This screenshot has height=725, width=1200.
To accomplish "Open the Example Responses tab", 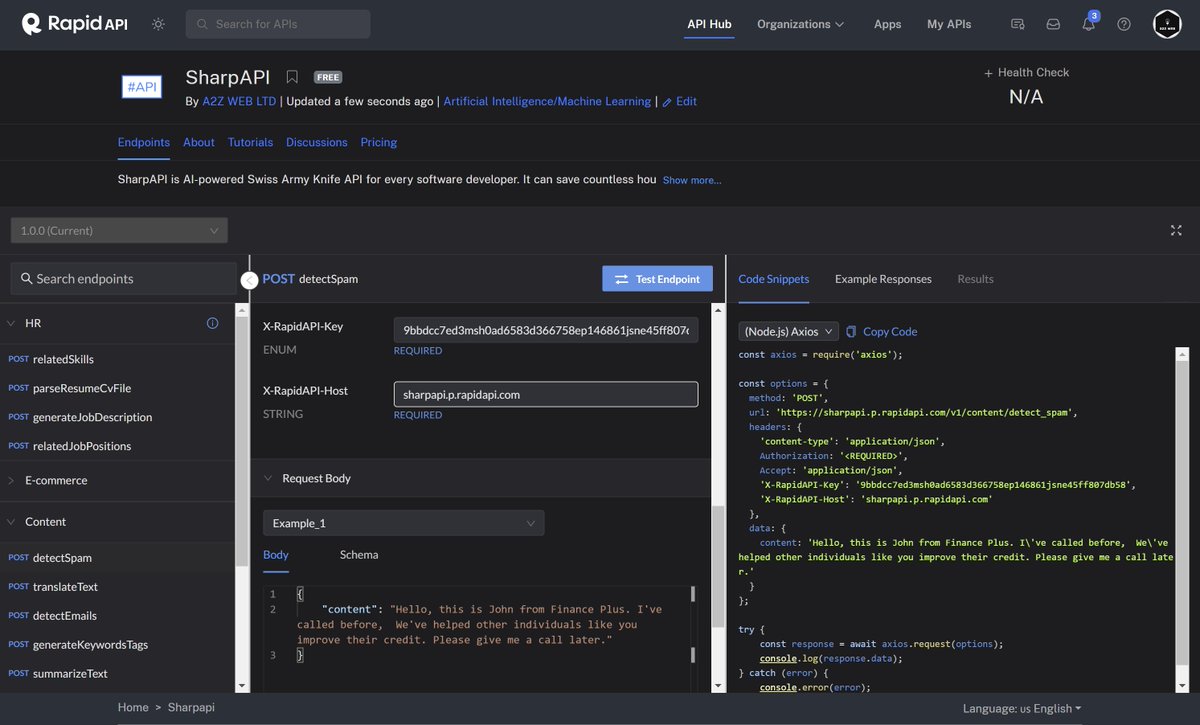I will tap(883, 279).
